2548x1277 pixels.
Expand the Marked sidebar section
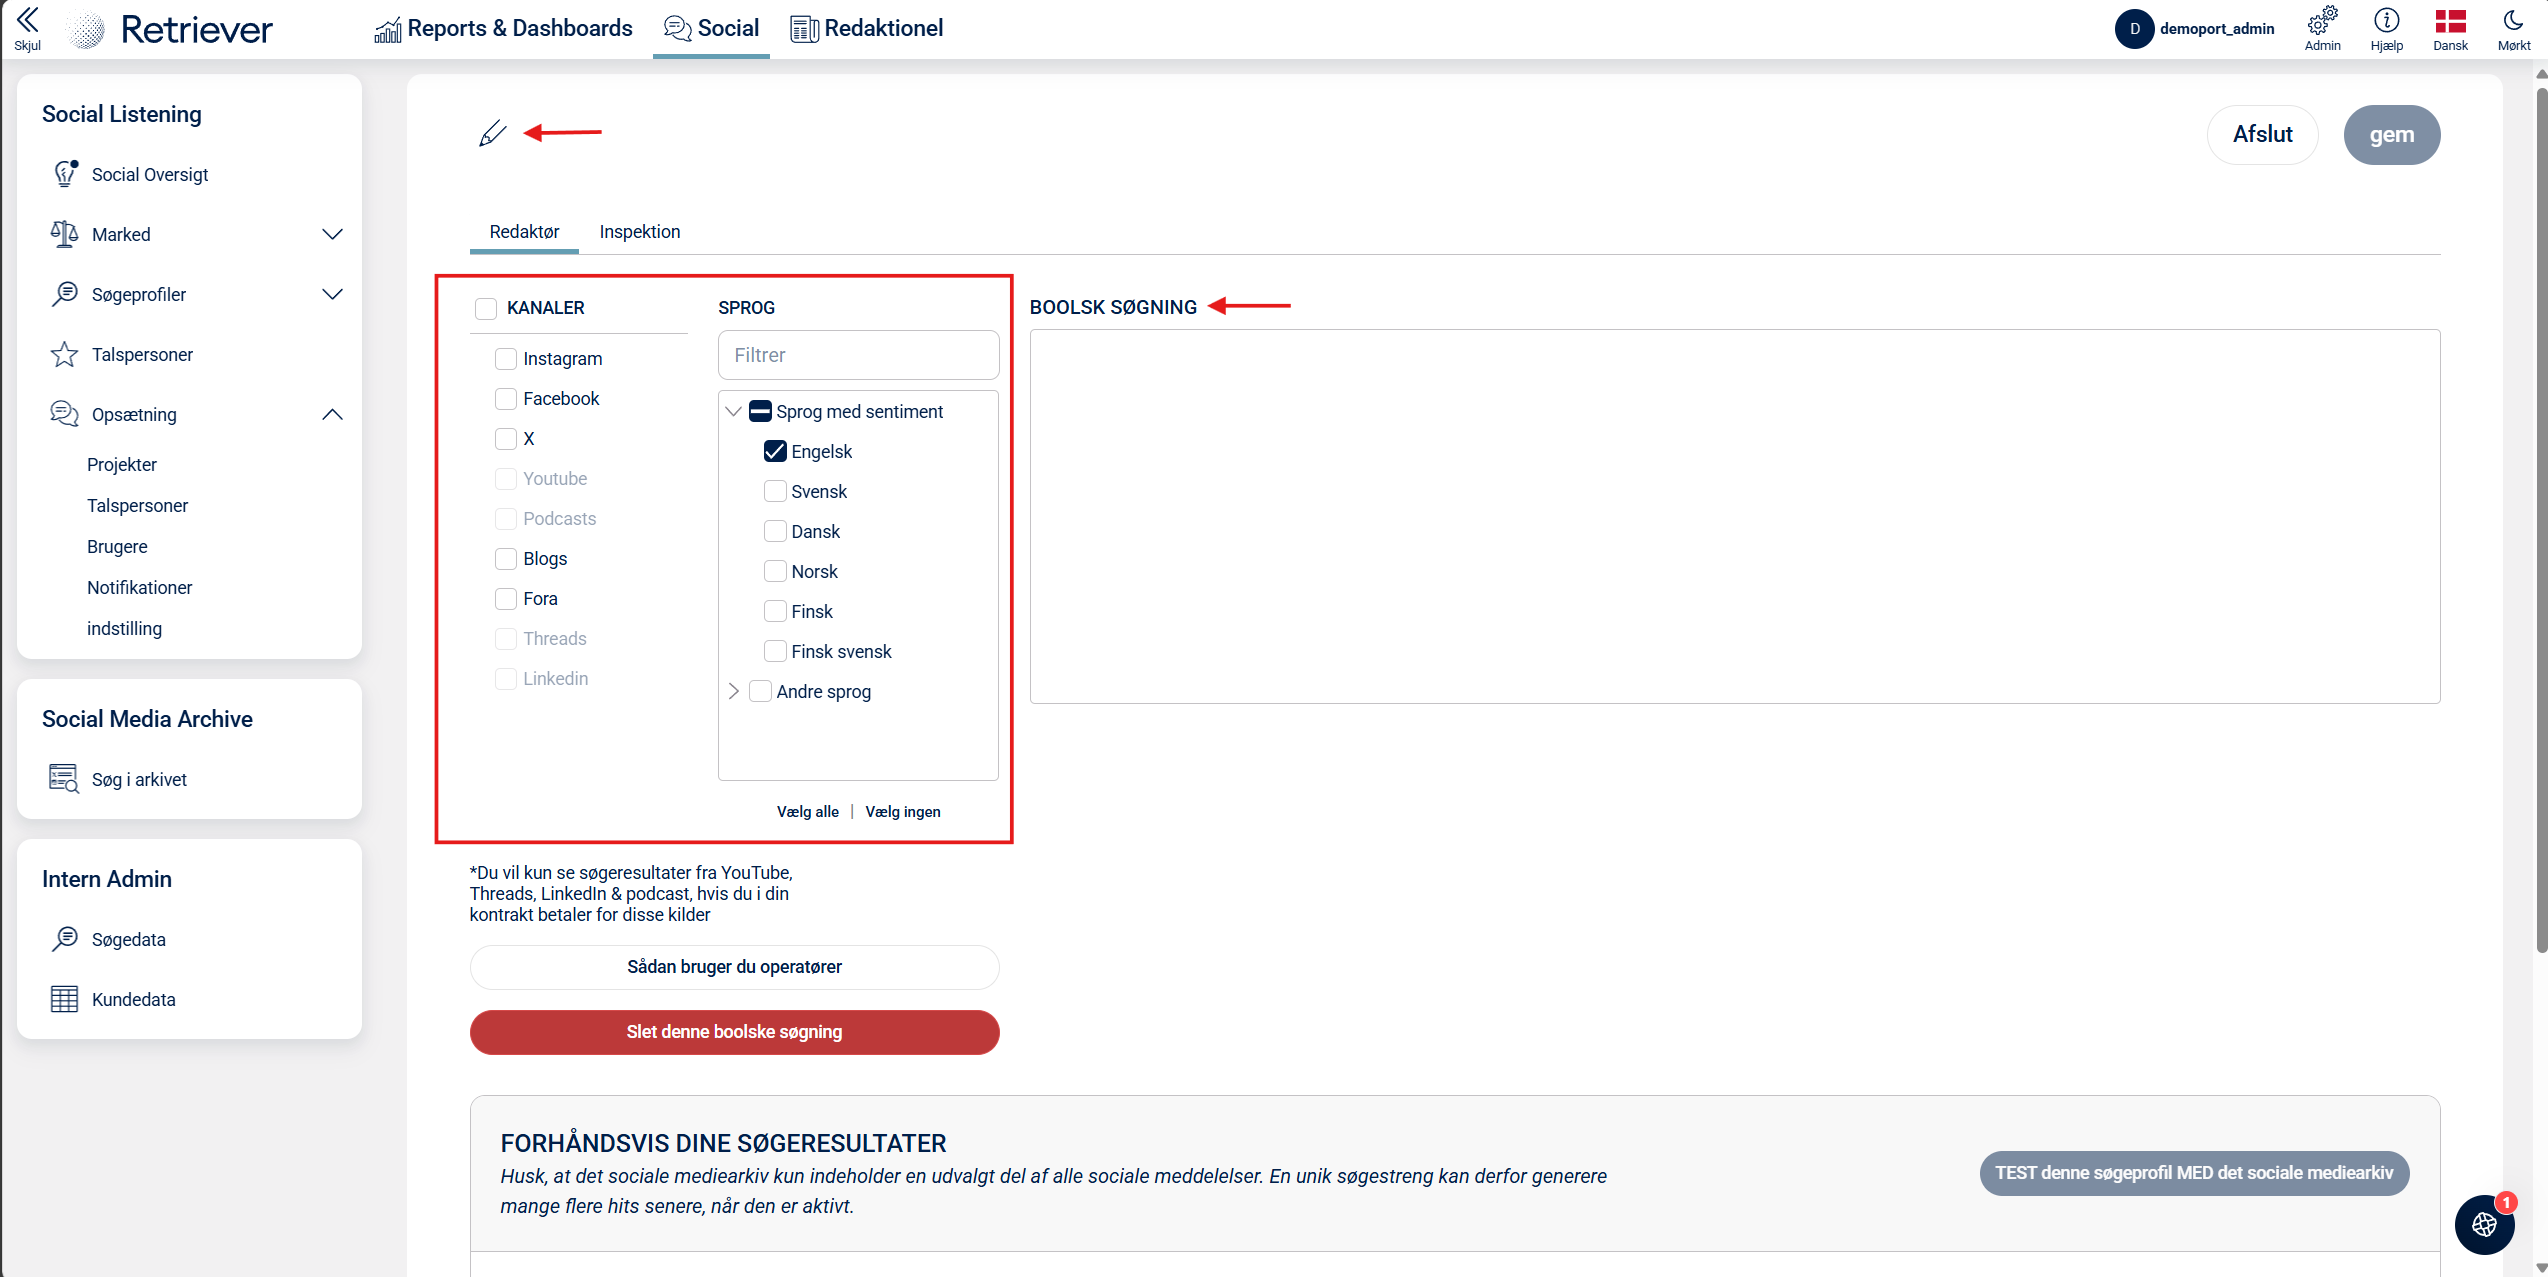pos(332,234)
